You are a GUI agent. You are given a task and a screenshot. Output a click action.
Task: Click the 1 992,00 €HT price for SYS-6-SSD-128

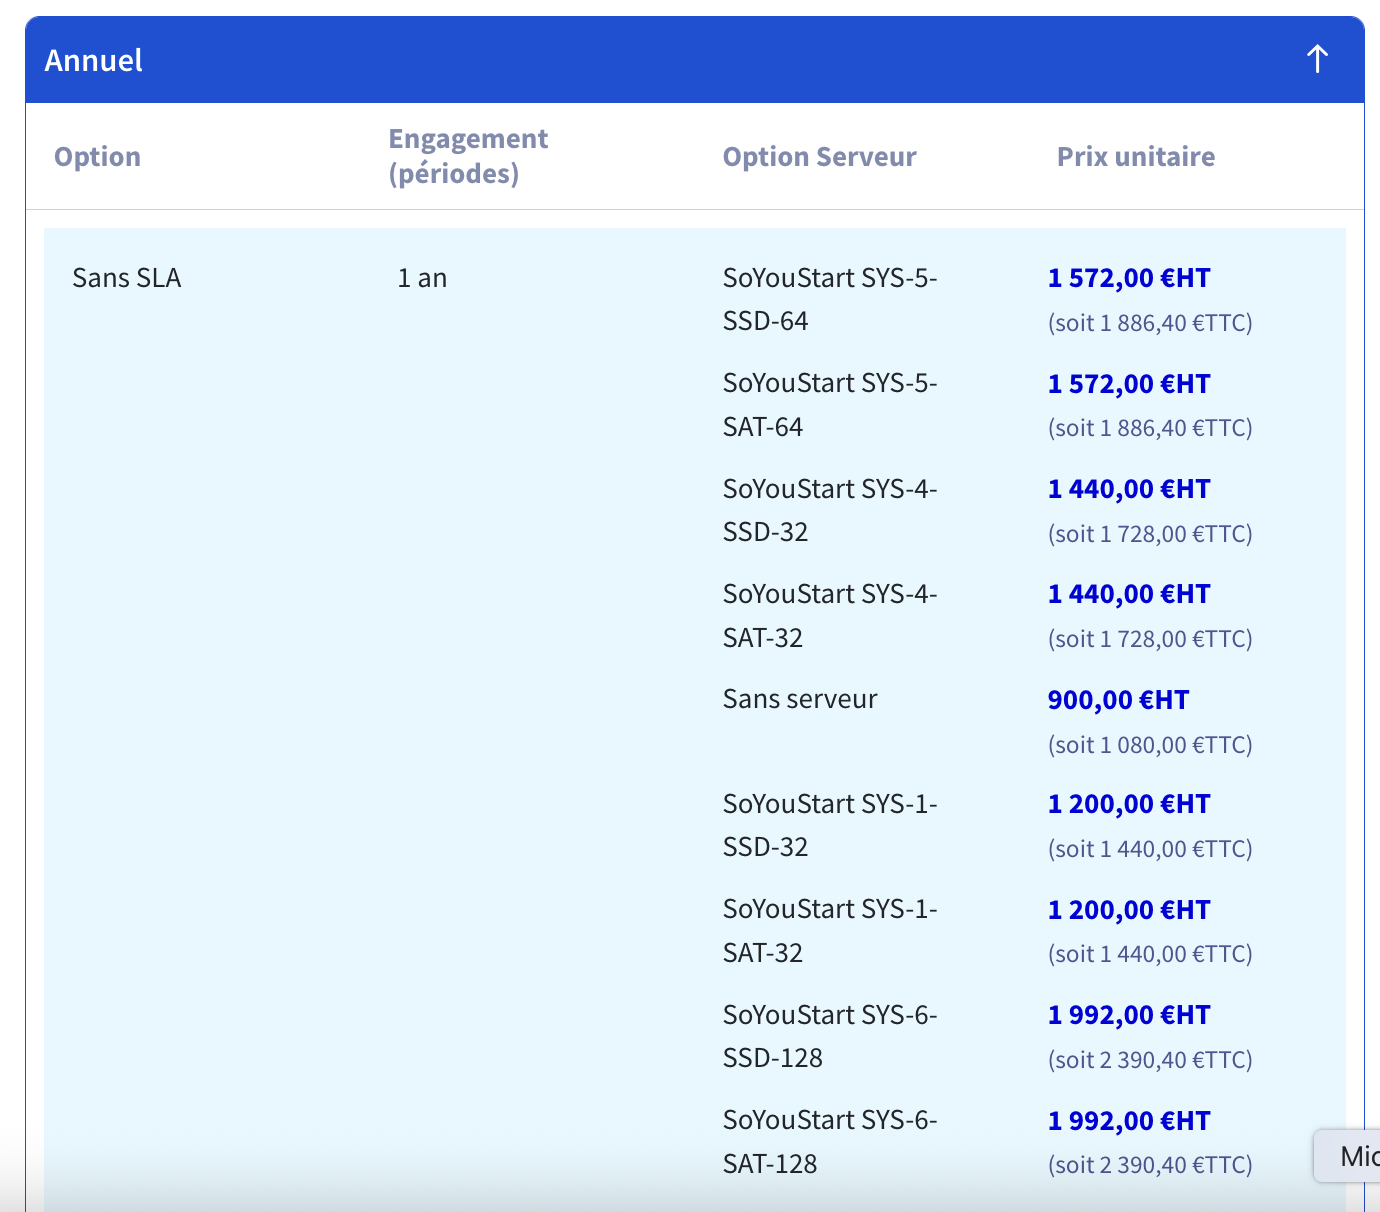point(1129,1015)
